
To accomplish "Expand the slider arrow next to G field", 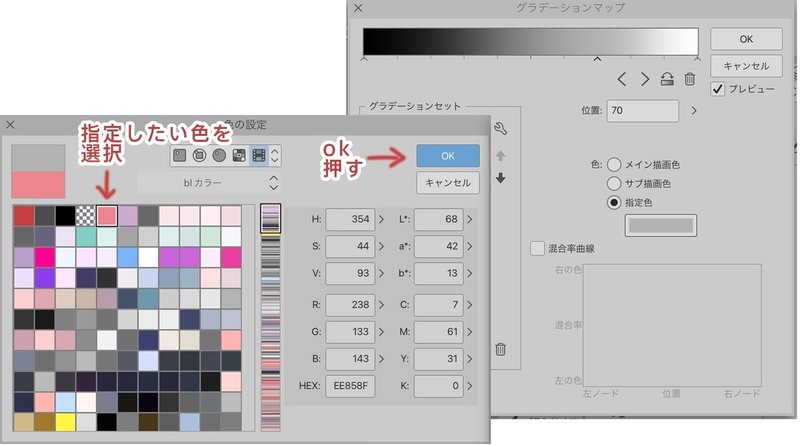I will tap(381, 332).
